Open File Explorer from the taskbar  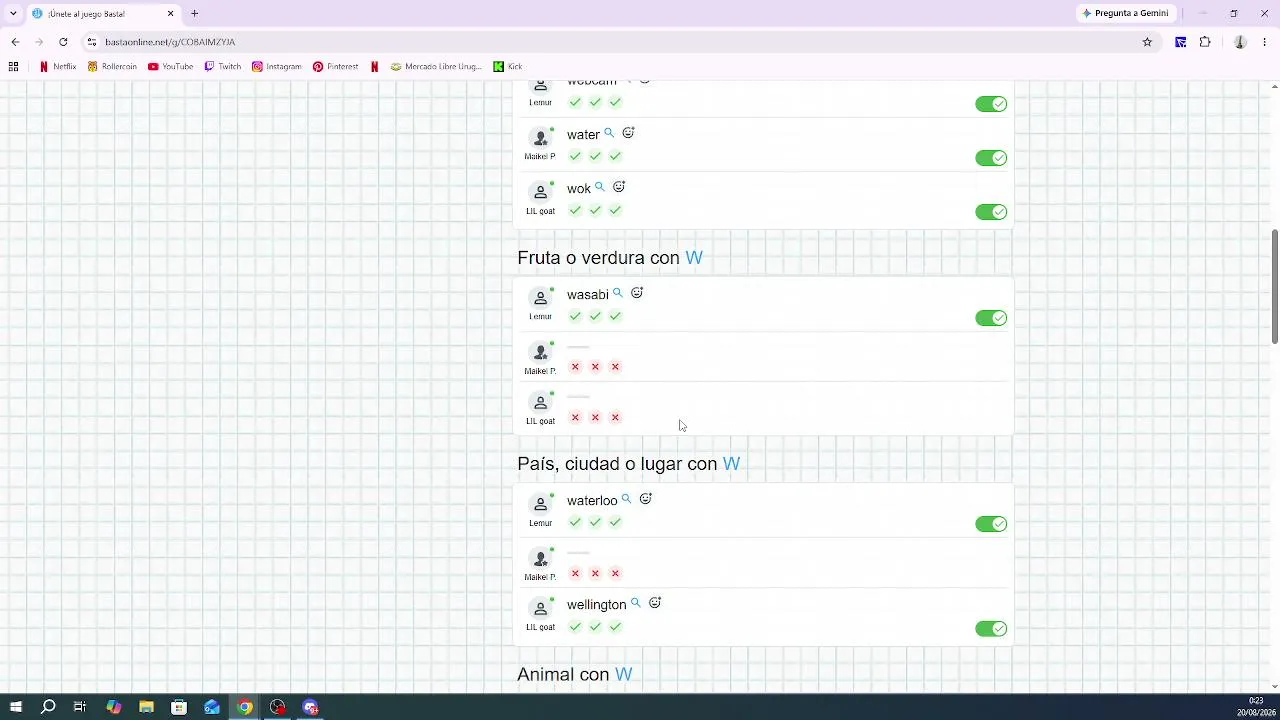(146, 707)
